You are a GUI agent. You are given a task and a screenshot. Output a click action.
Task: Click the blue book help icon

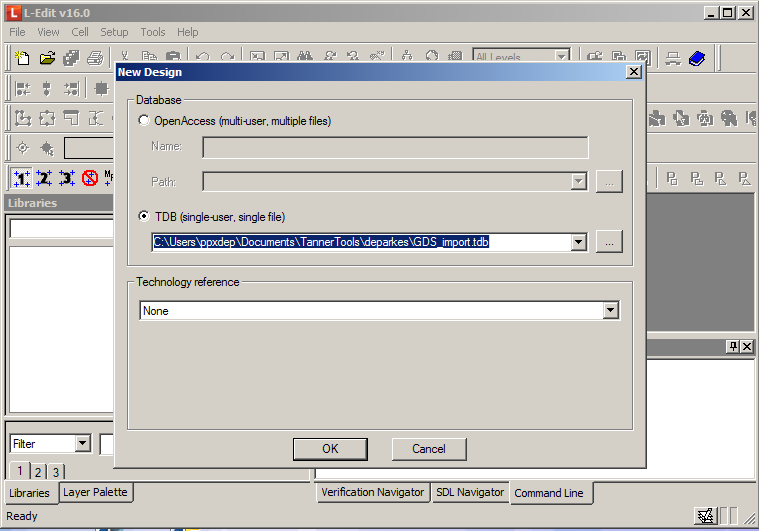(697, 58)
